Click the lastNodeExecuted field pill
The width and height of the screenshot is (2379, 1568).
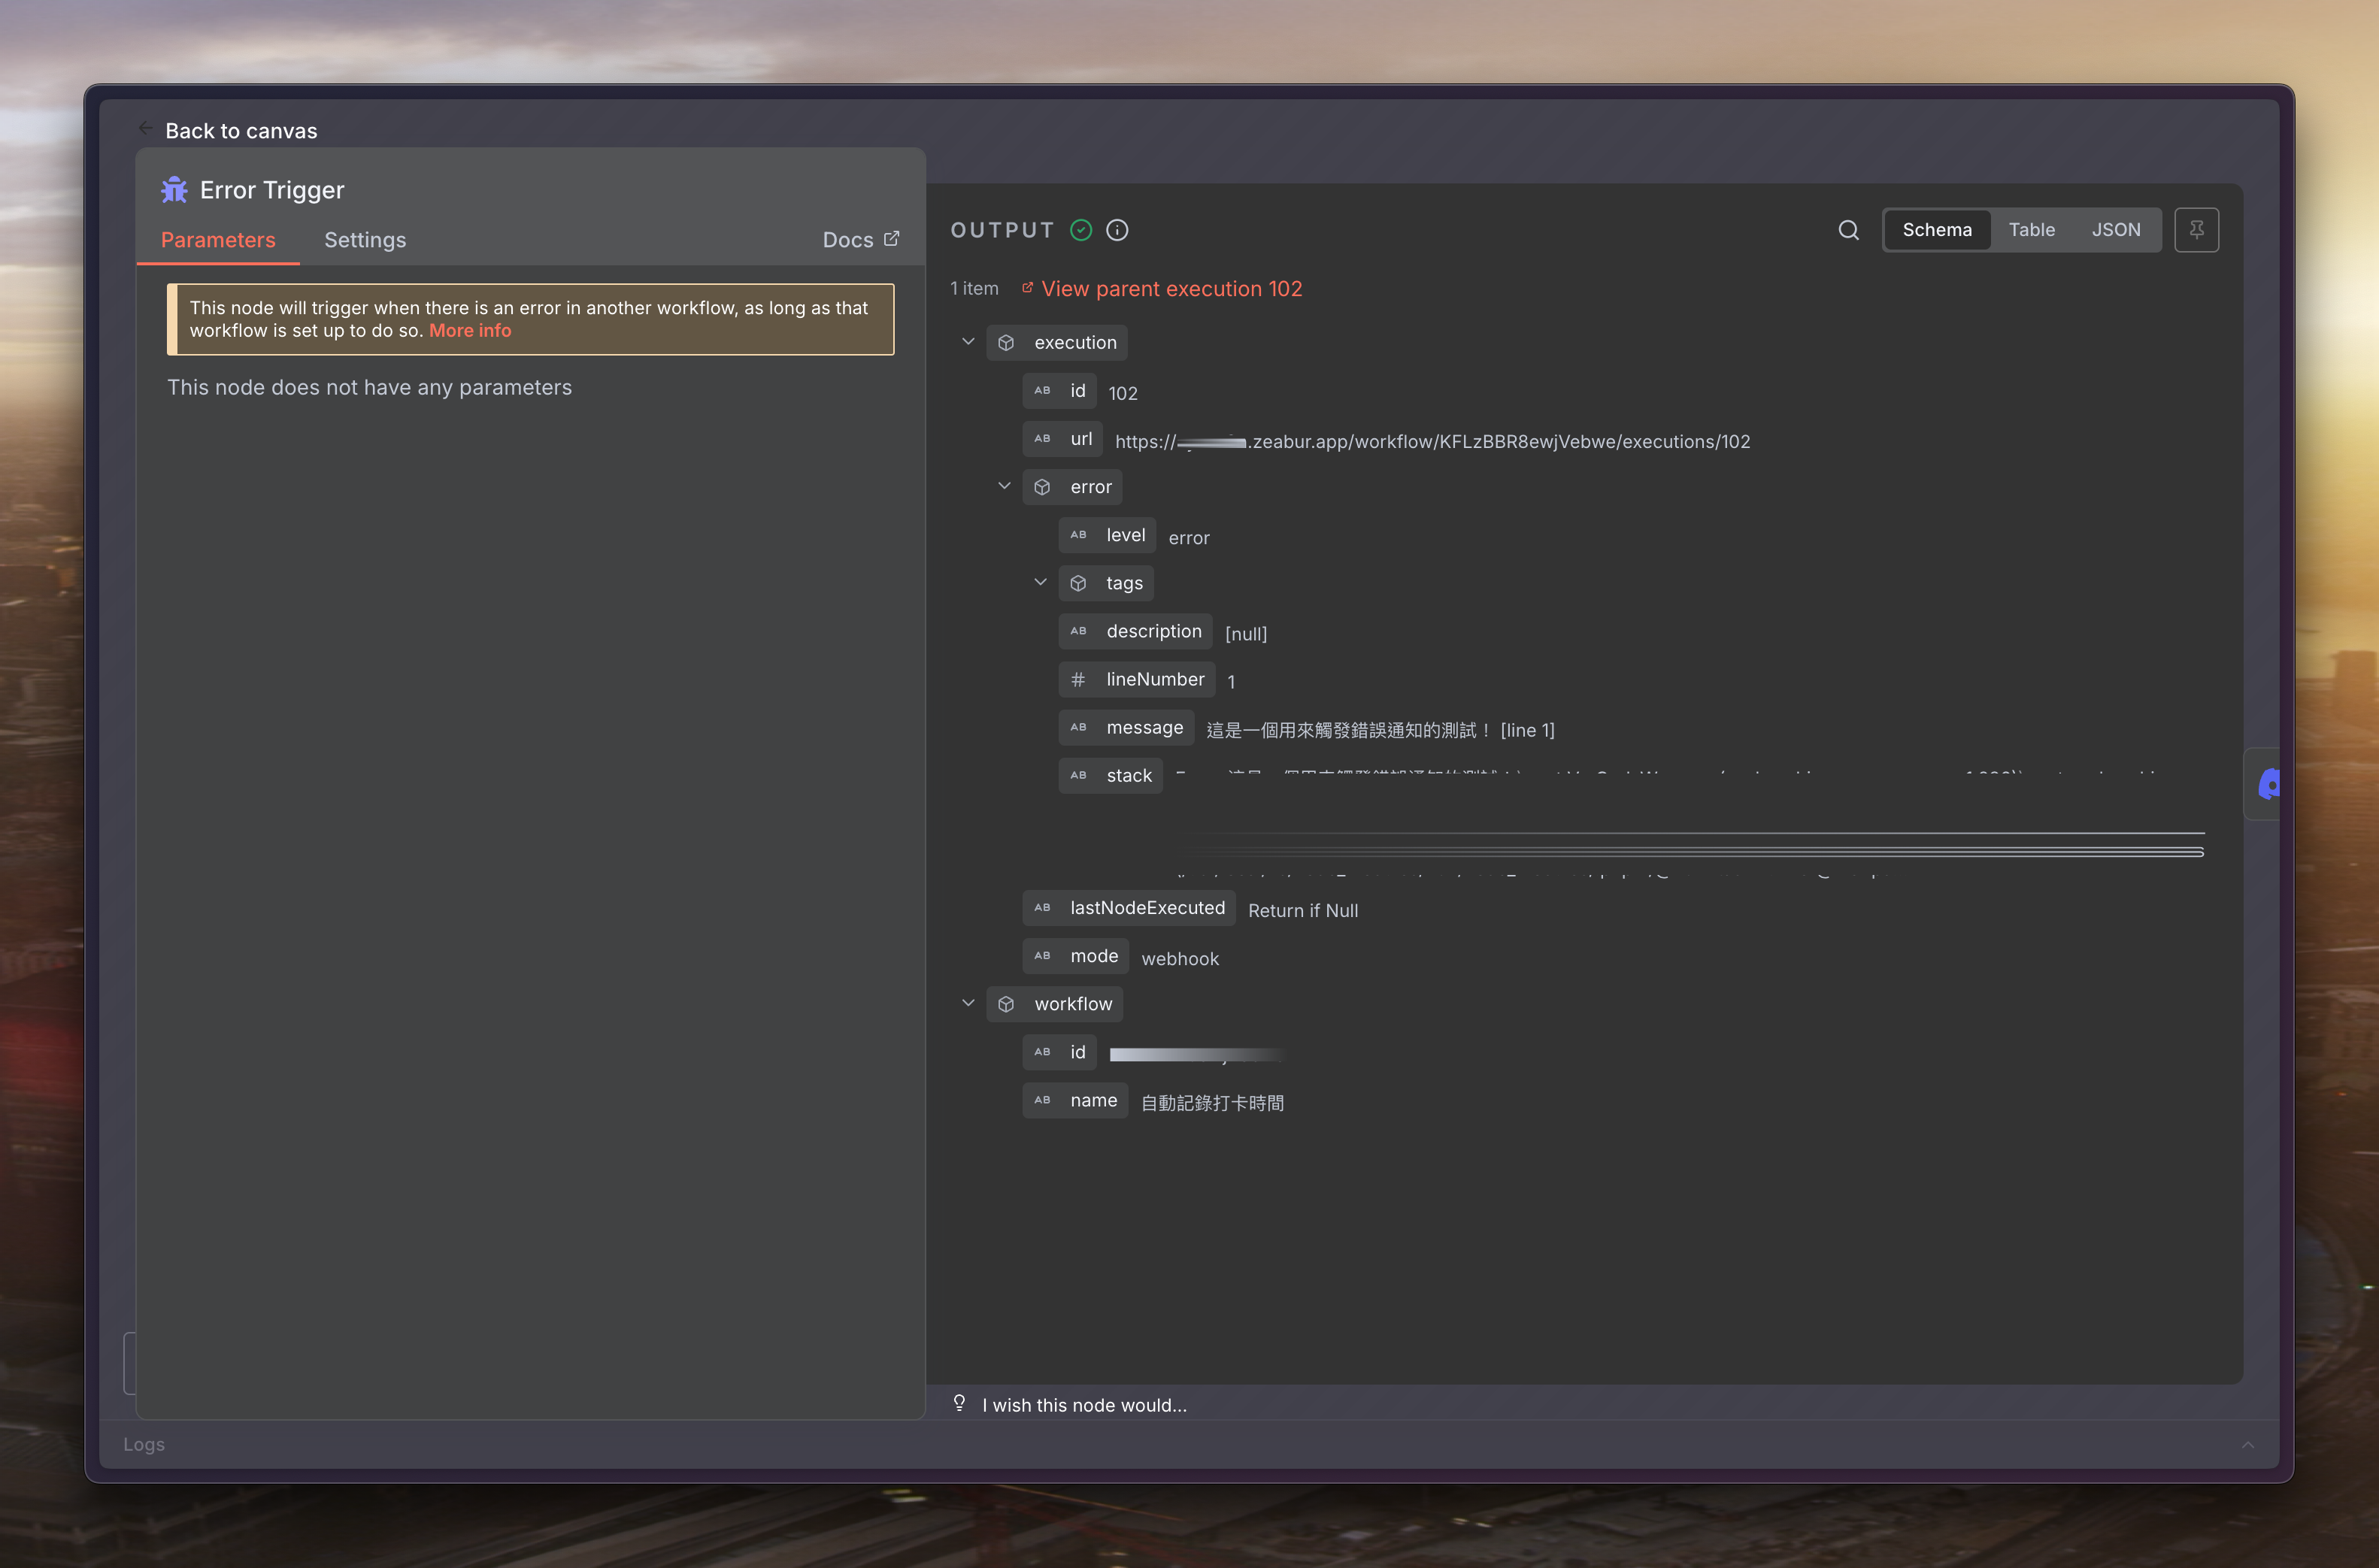tap(1129, 908)
